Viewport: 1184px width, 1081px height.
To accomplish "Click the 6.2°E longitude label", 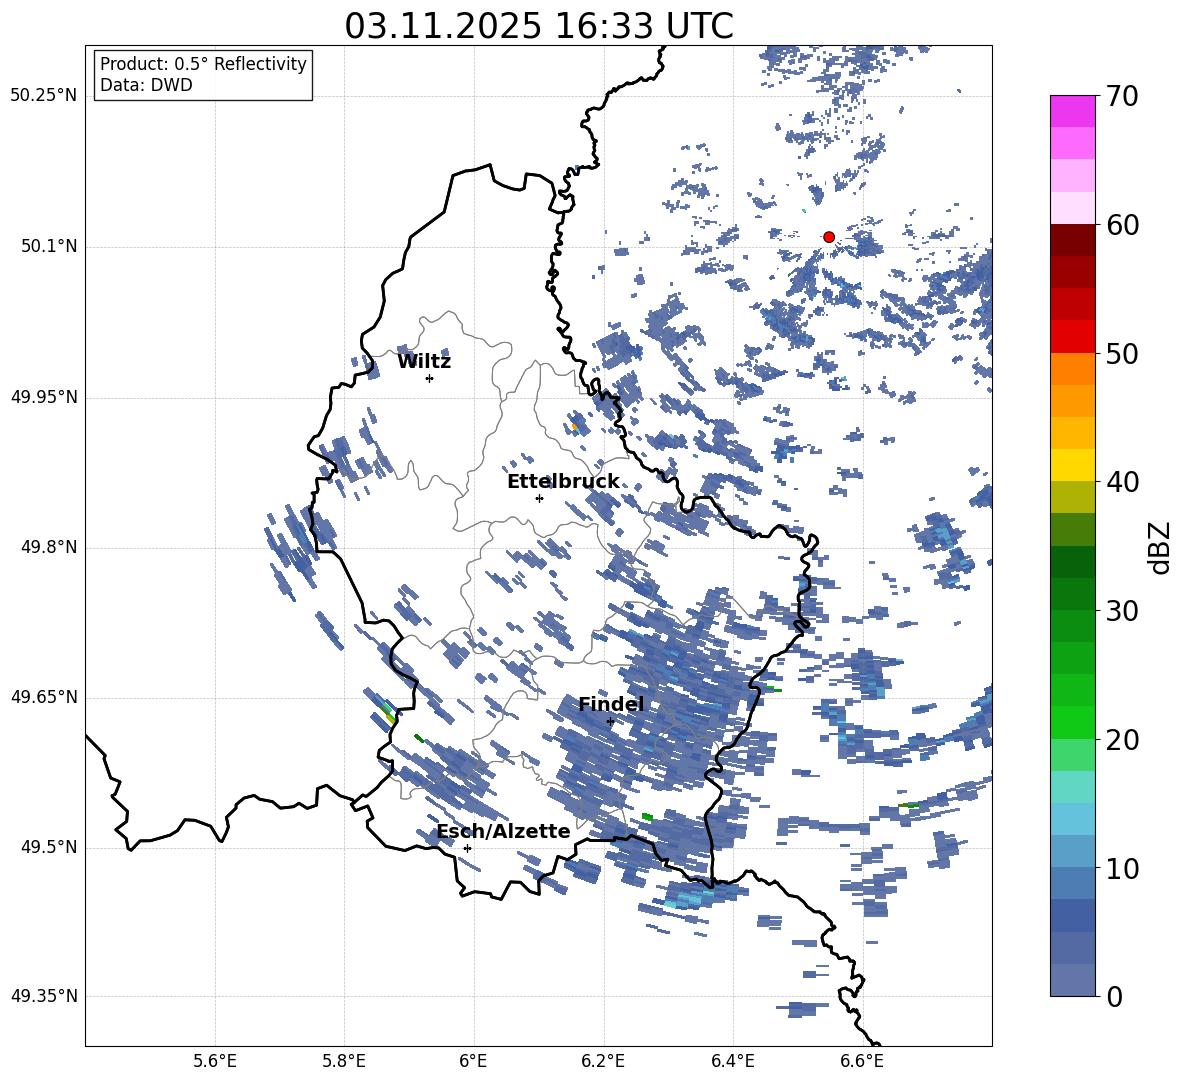I will [603, 1061].
